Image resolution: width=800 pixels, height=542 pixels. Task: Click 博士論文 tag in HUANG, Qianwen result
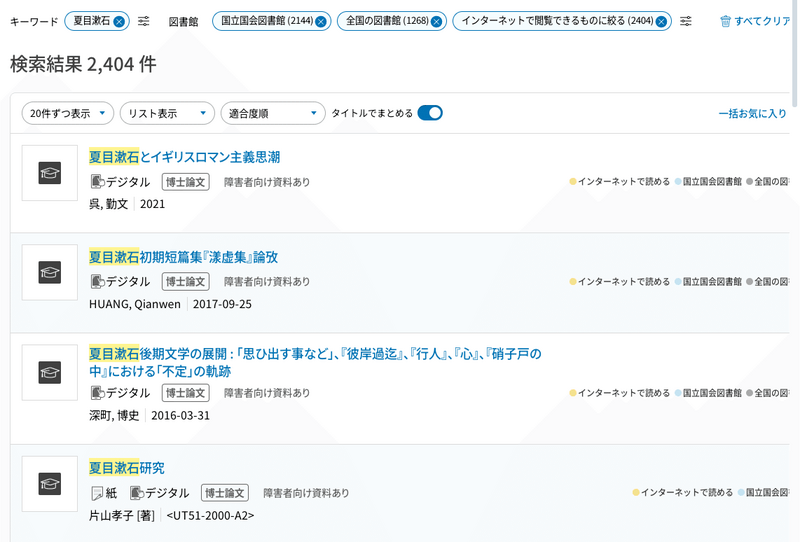click(x=186, y=281)
